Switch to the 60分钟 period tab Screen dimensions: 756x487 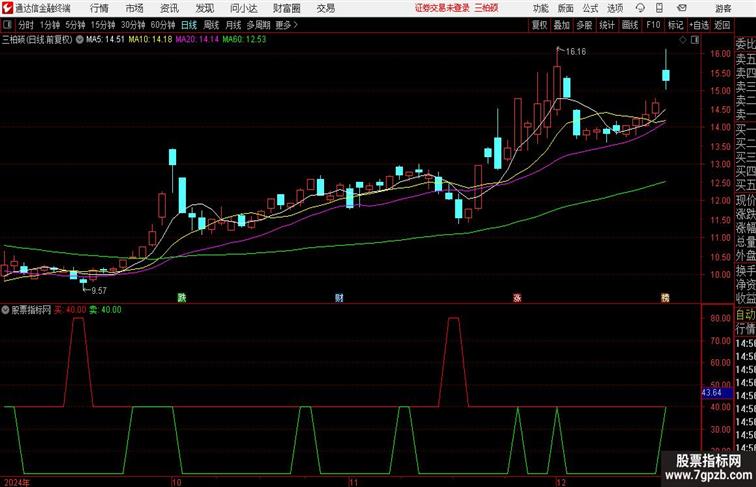(x=163, y=25)
